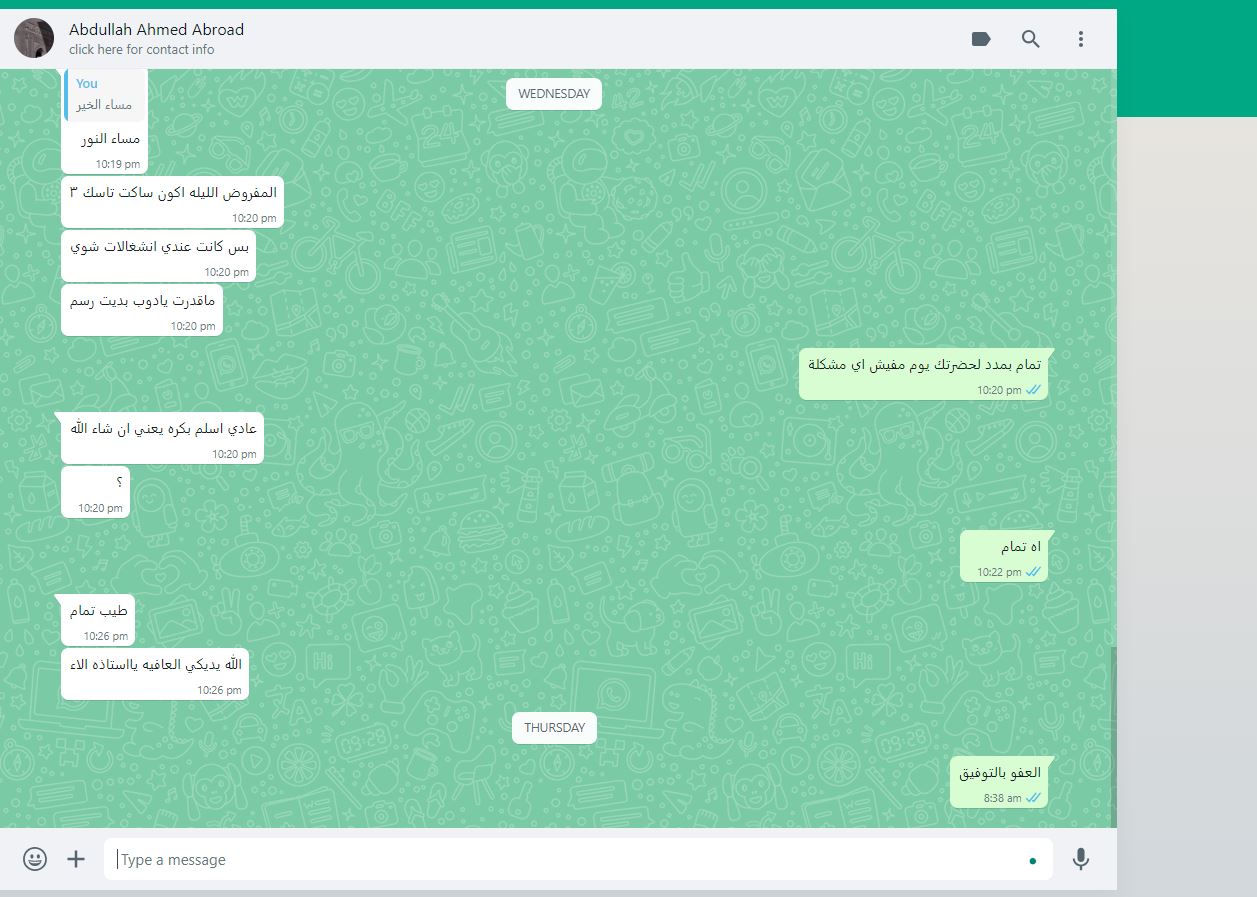
Task: Open Abdullah Ahmed Abroad profile picture
Action: click(34, 38)
